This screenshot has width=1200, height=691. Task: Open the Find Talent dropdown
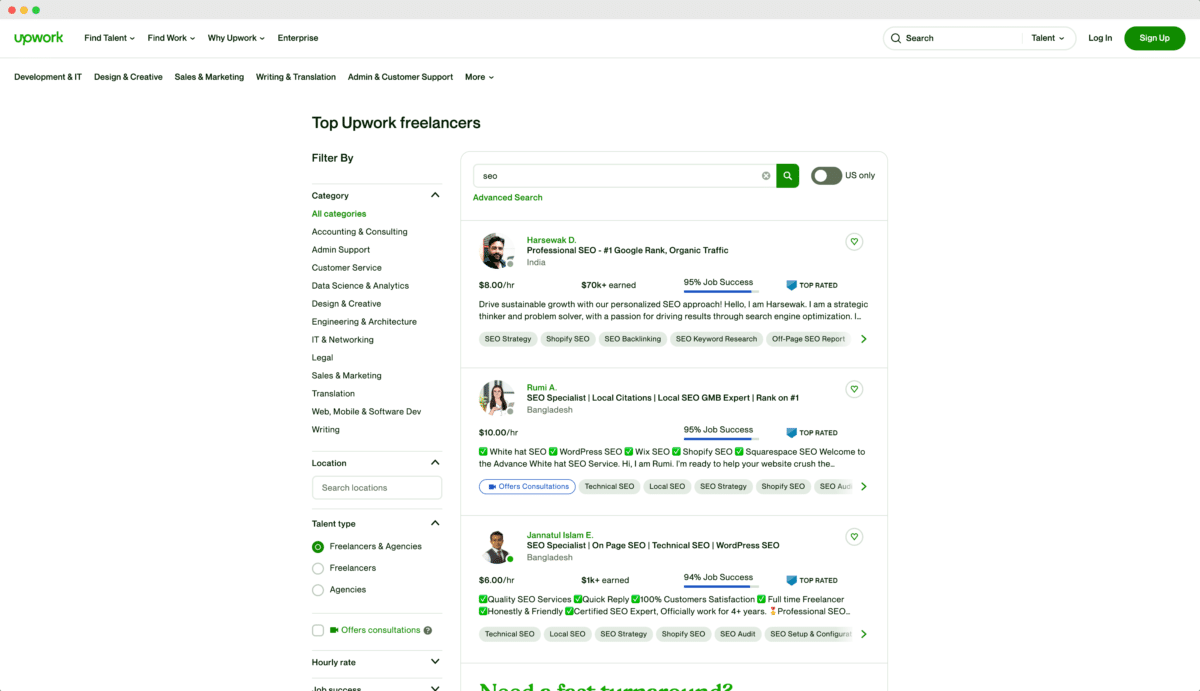109,38
